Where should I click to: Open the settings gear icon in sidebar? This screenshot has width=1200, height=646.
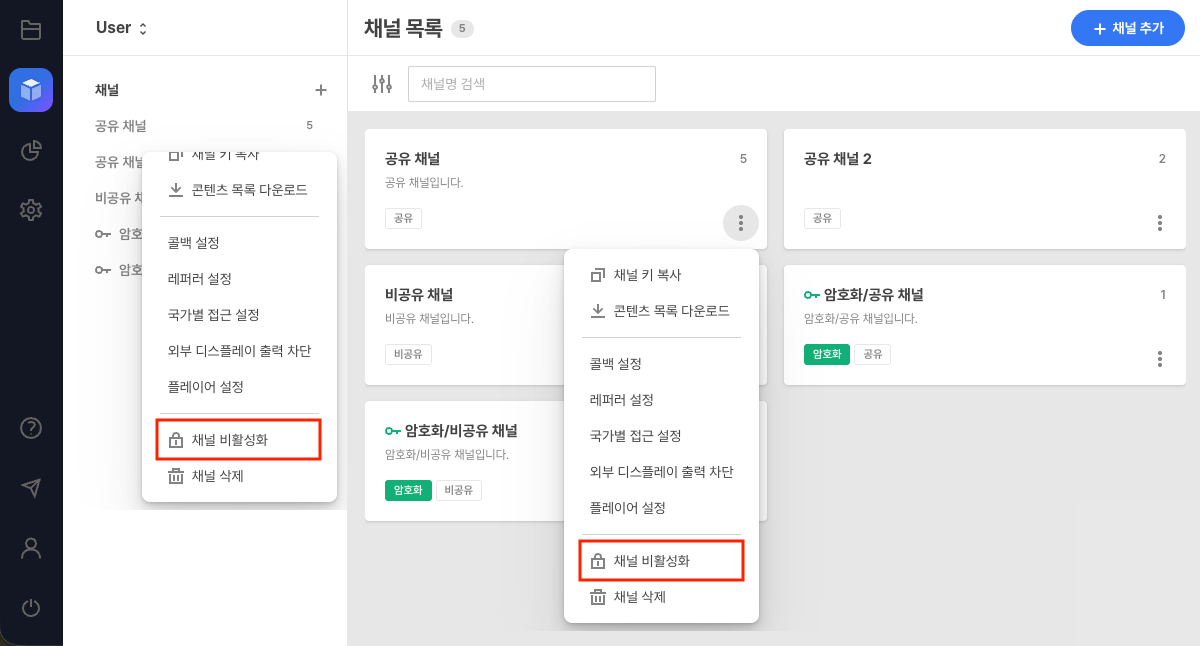pyautogui.click(x=31, y=210)
